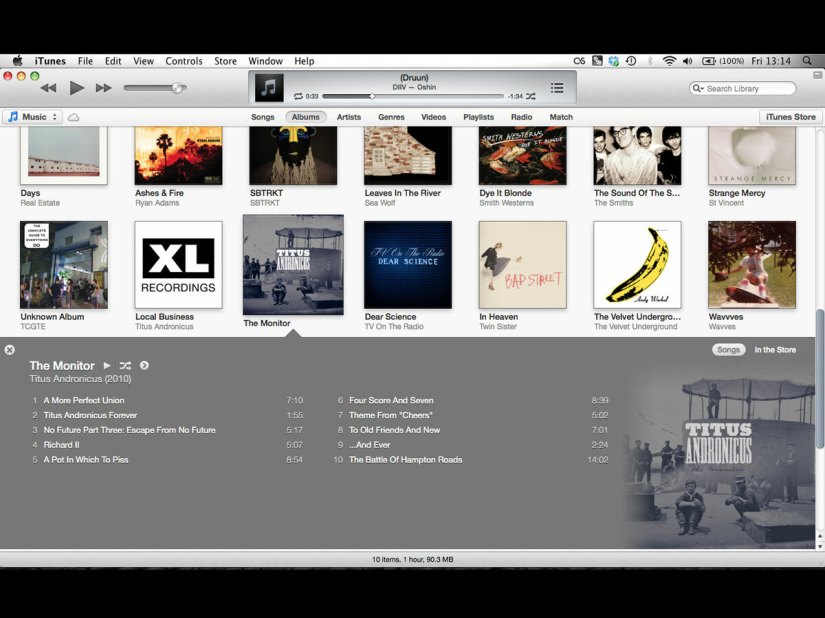Viewport: 825px width, 618px height.
Task: Select the Unknown Album cover by TCGTE
Action: pyautogui.click(x=64, y=265)
